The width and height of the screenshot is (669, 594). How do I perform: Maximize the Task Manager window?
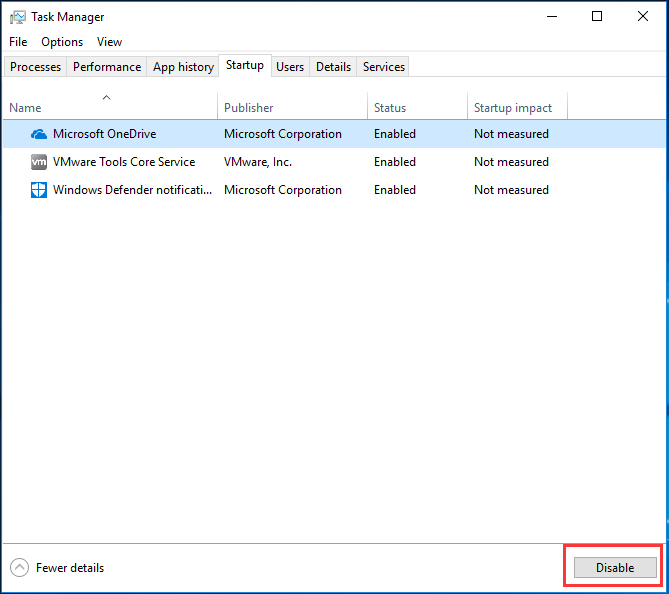point(597,17)
